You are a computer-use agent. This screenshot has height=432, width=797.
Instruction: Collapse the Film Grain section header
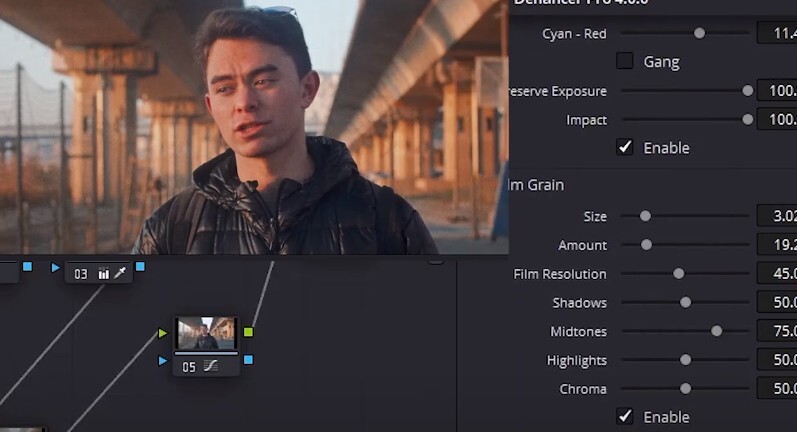537,185
